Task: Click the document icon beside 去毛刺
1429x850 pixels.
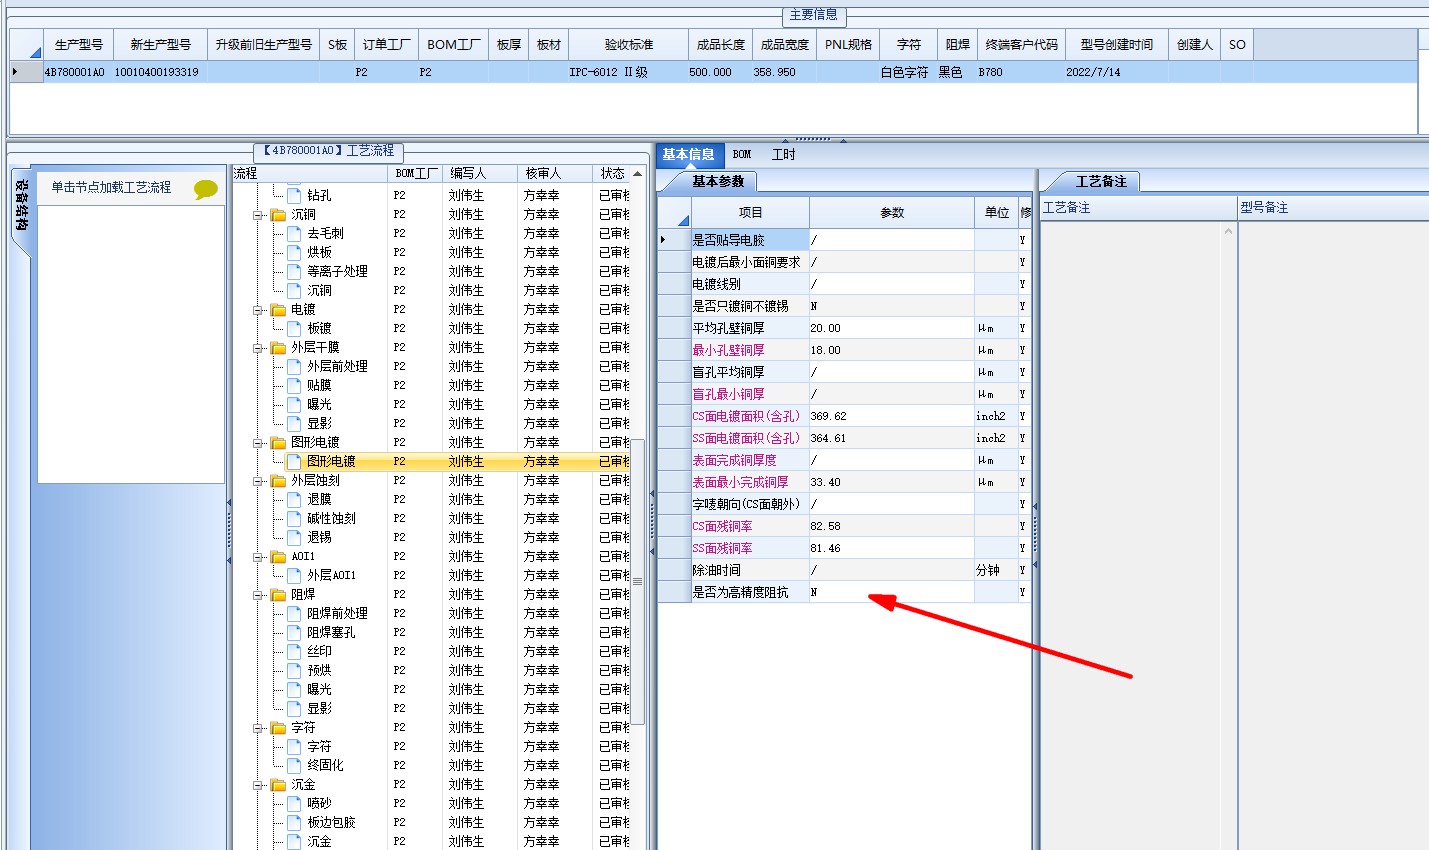Action: point(294,233)
